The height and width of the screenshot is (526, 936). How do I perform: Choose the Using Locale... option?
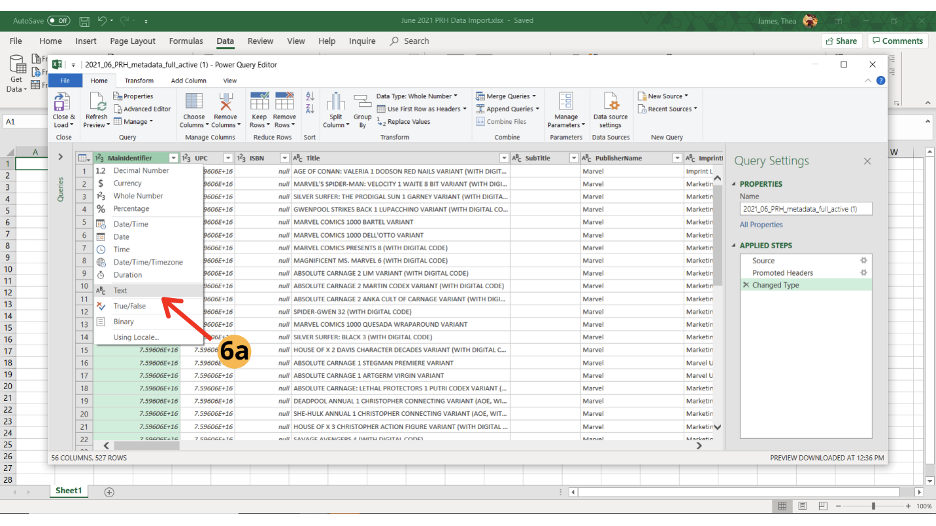pyautogui.click(x=149, y=337)
